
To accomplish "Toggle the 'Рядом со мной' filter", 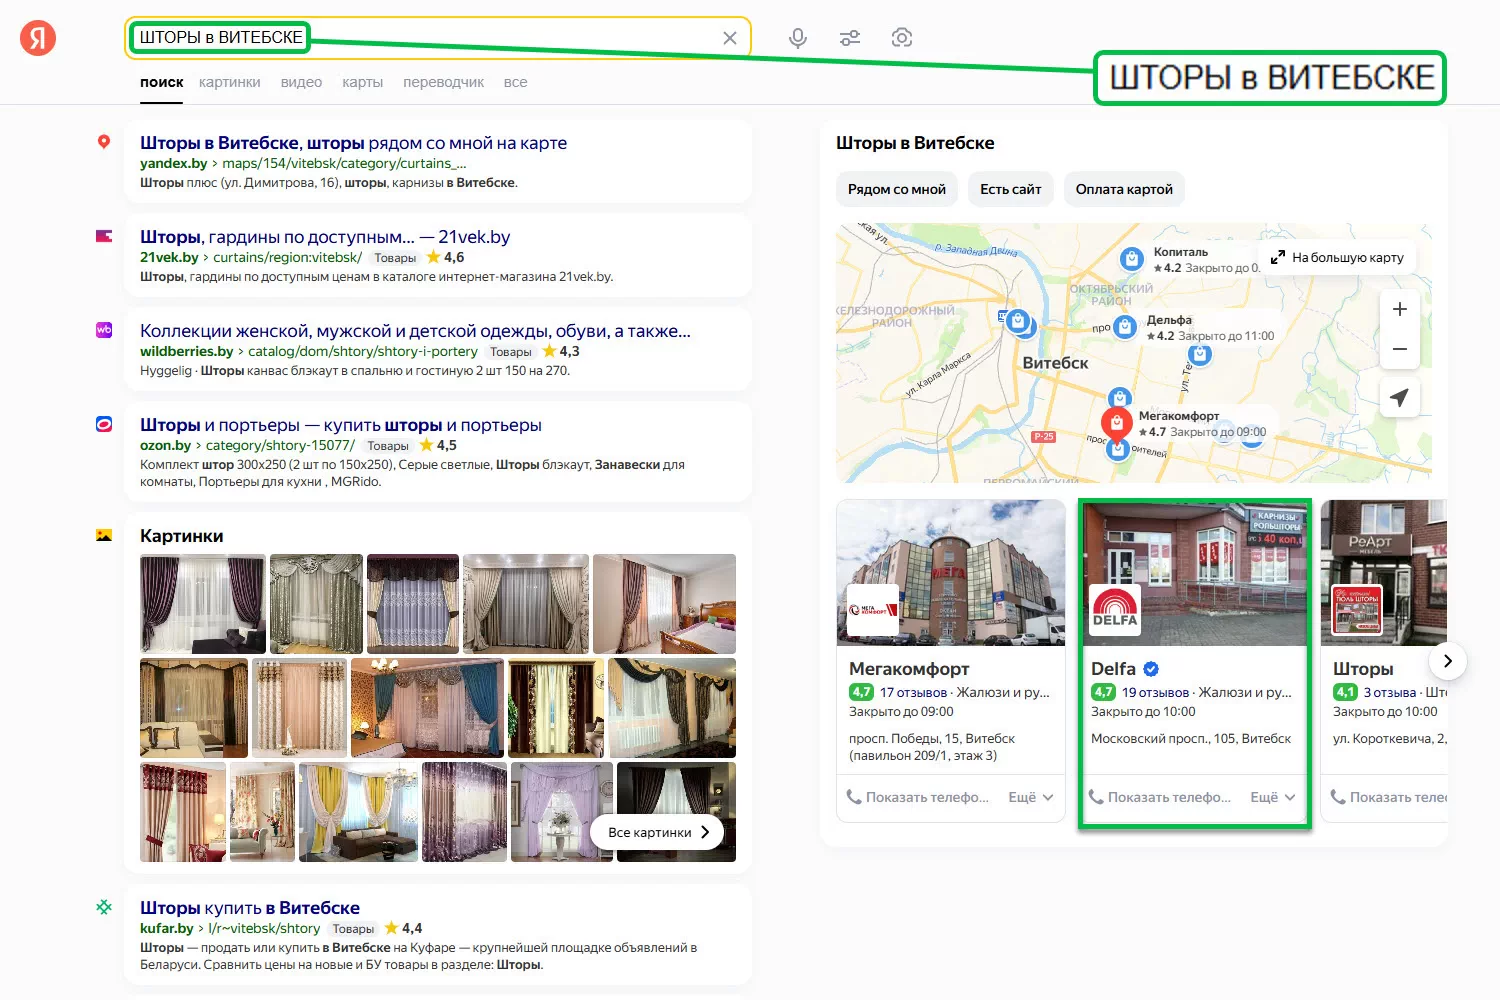I will (x=896, y=189).
